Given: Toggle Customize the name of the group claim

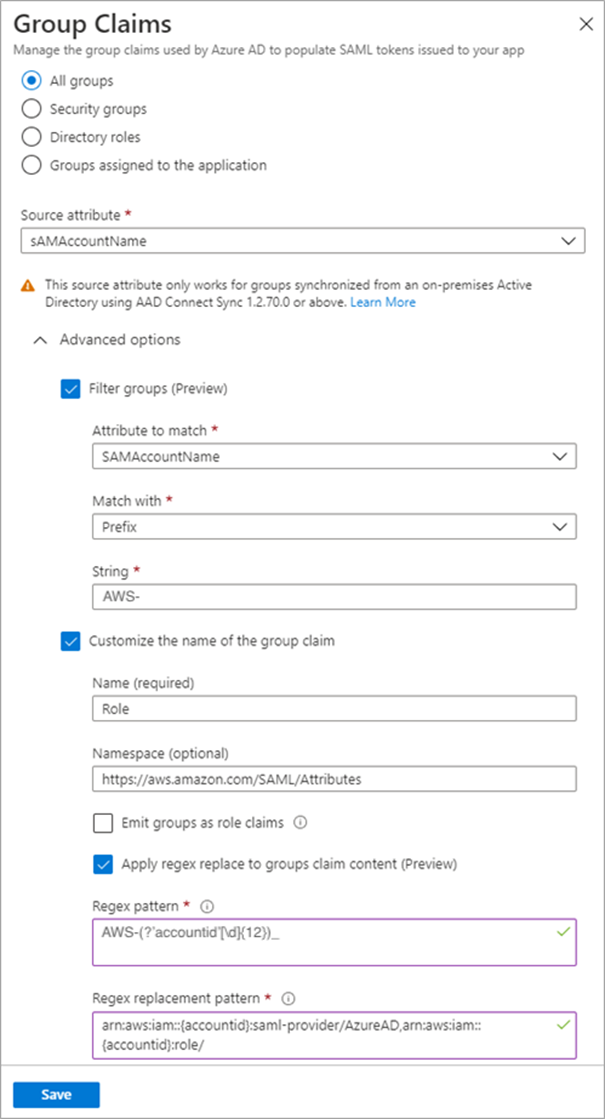Looking at the screenshot, I should coord(71,641).
